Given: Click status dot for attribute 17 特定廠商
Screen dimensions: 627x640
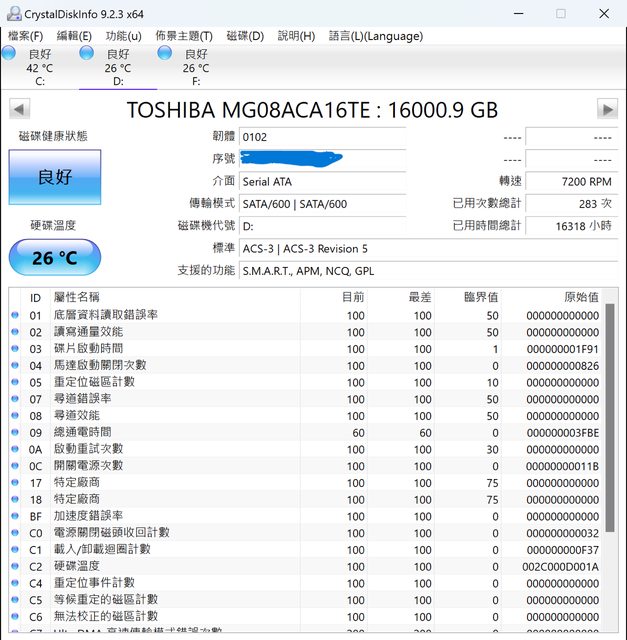Looking at the screenshot, I should pos(15,482).
